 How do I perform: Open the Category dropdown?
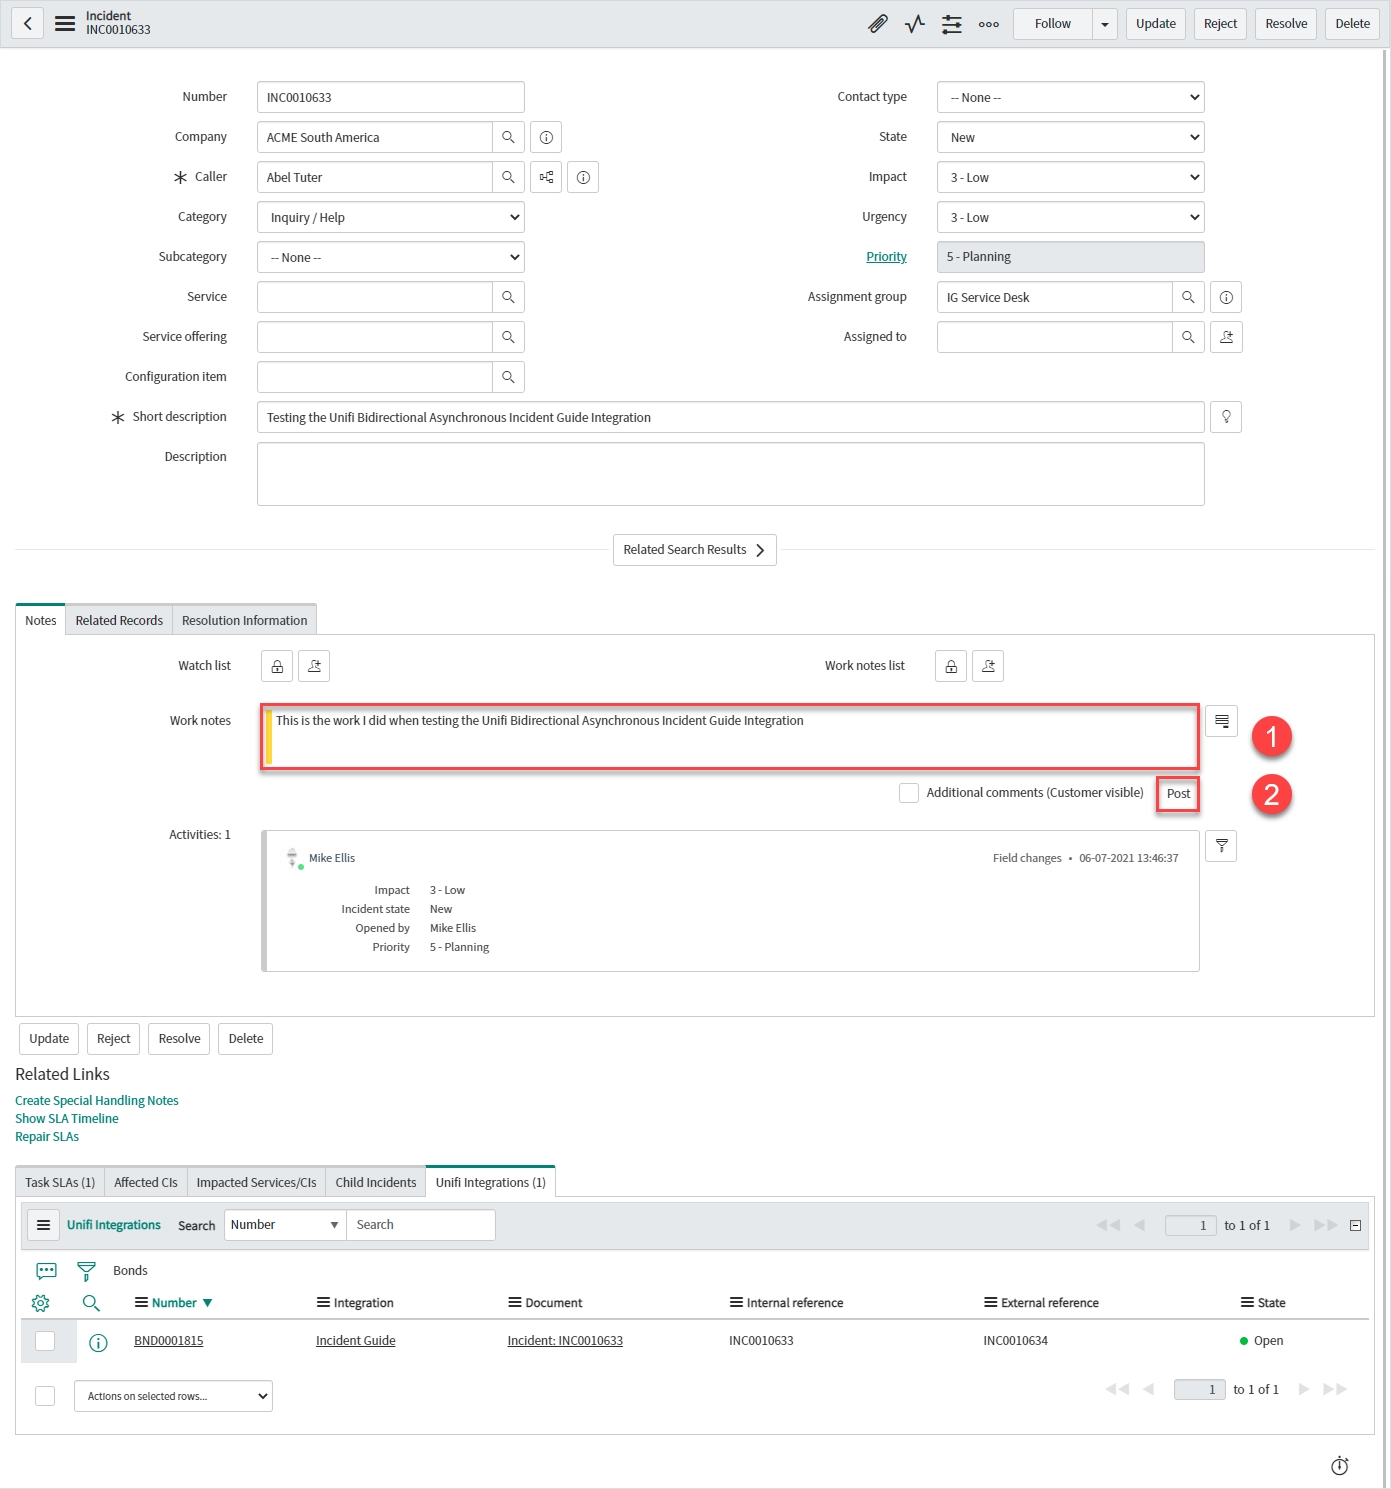pos(390,217)
